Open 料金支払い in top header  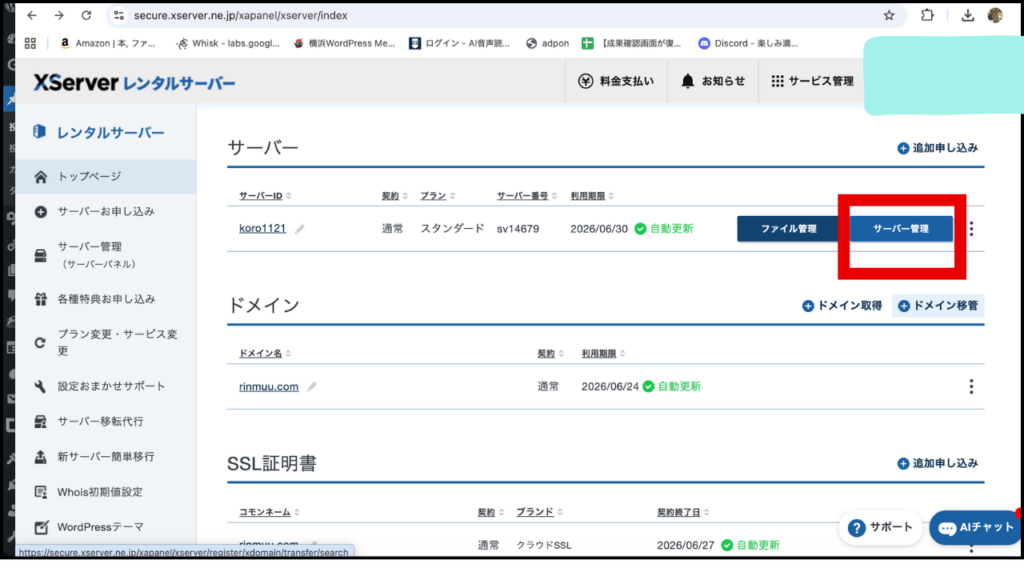coord(616,81)
